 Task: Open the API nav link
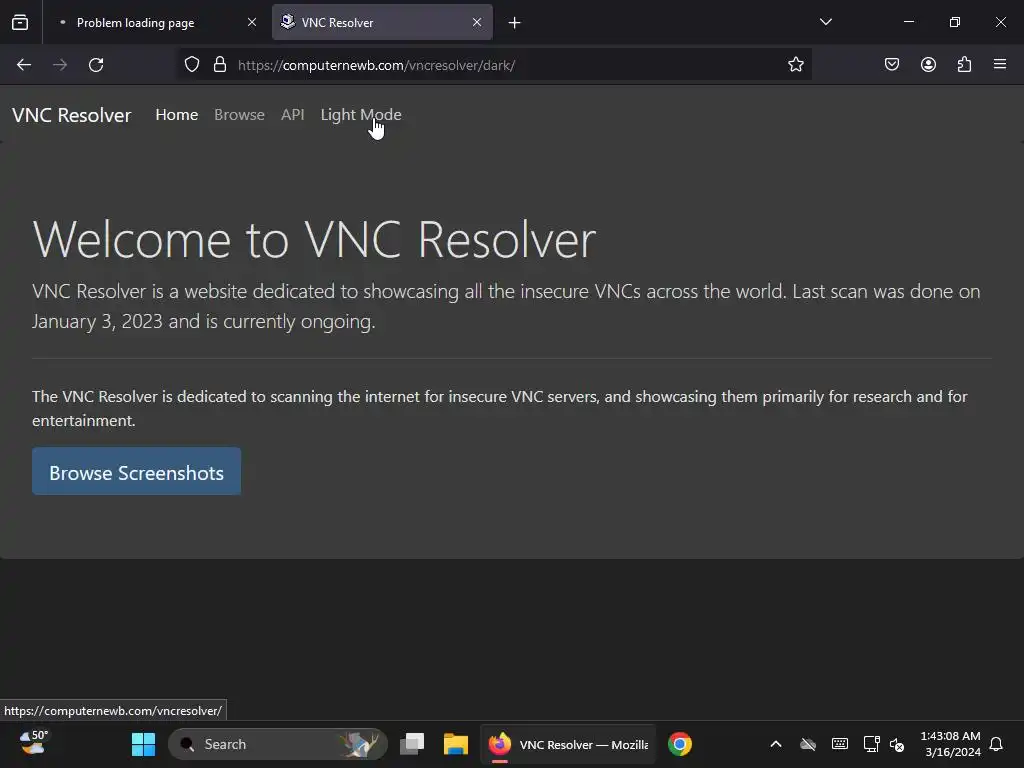[x=293, y=115]
